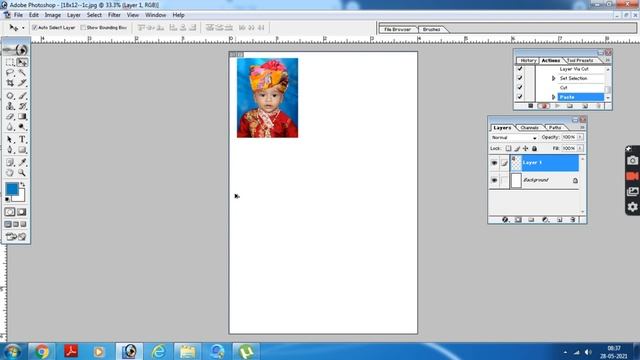The height and width of the screenshot is (360, 640).
Task: Open the Tool Presets tab
Action: 580,60
